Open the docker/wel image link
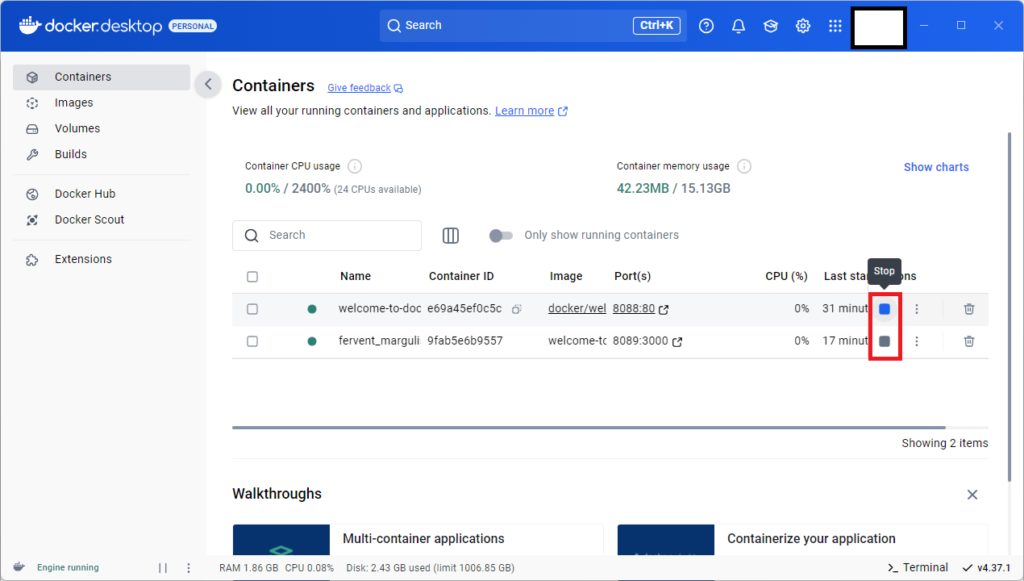 click(577, 308)
